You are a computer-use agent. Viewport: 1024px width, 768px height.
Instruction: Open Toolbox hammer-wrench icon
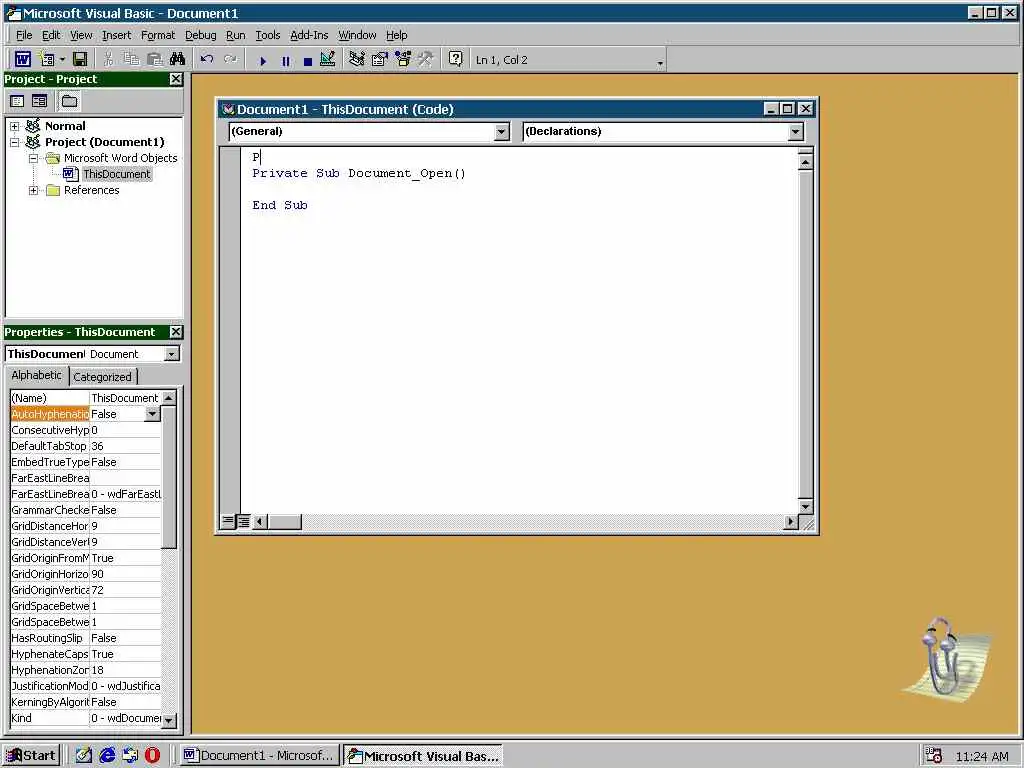(426, 59)
